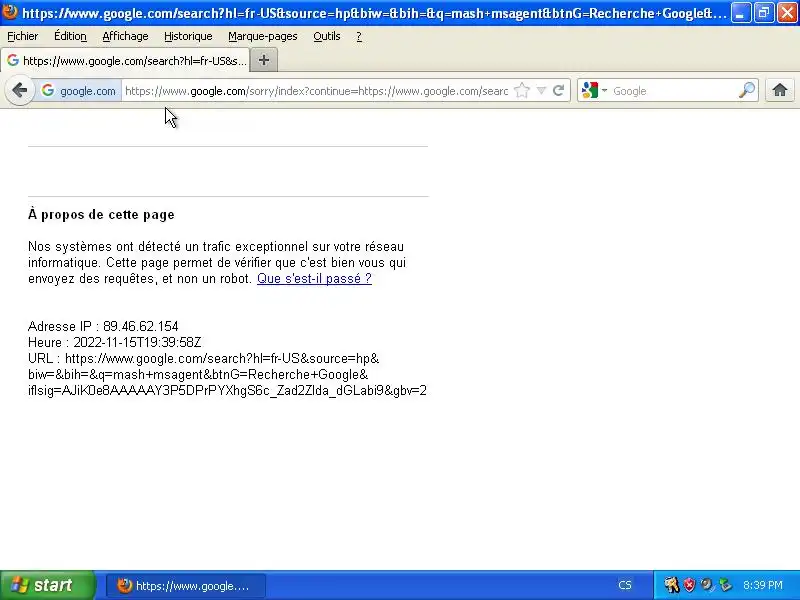The image size is (800, 600).
Task: Click the keys tray icon
Action: tap(672, 585)
